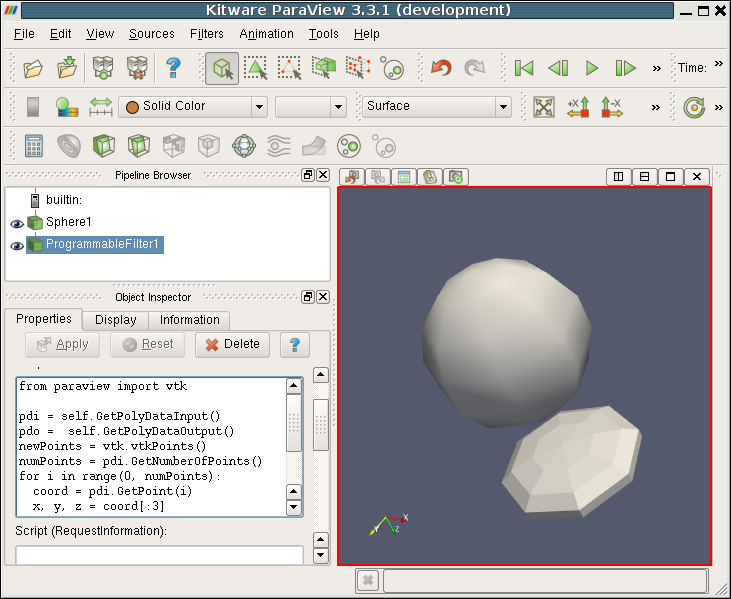
Task: Split the view horizontally
Action: pos(618,177)
